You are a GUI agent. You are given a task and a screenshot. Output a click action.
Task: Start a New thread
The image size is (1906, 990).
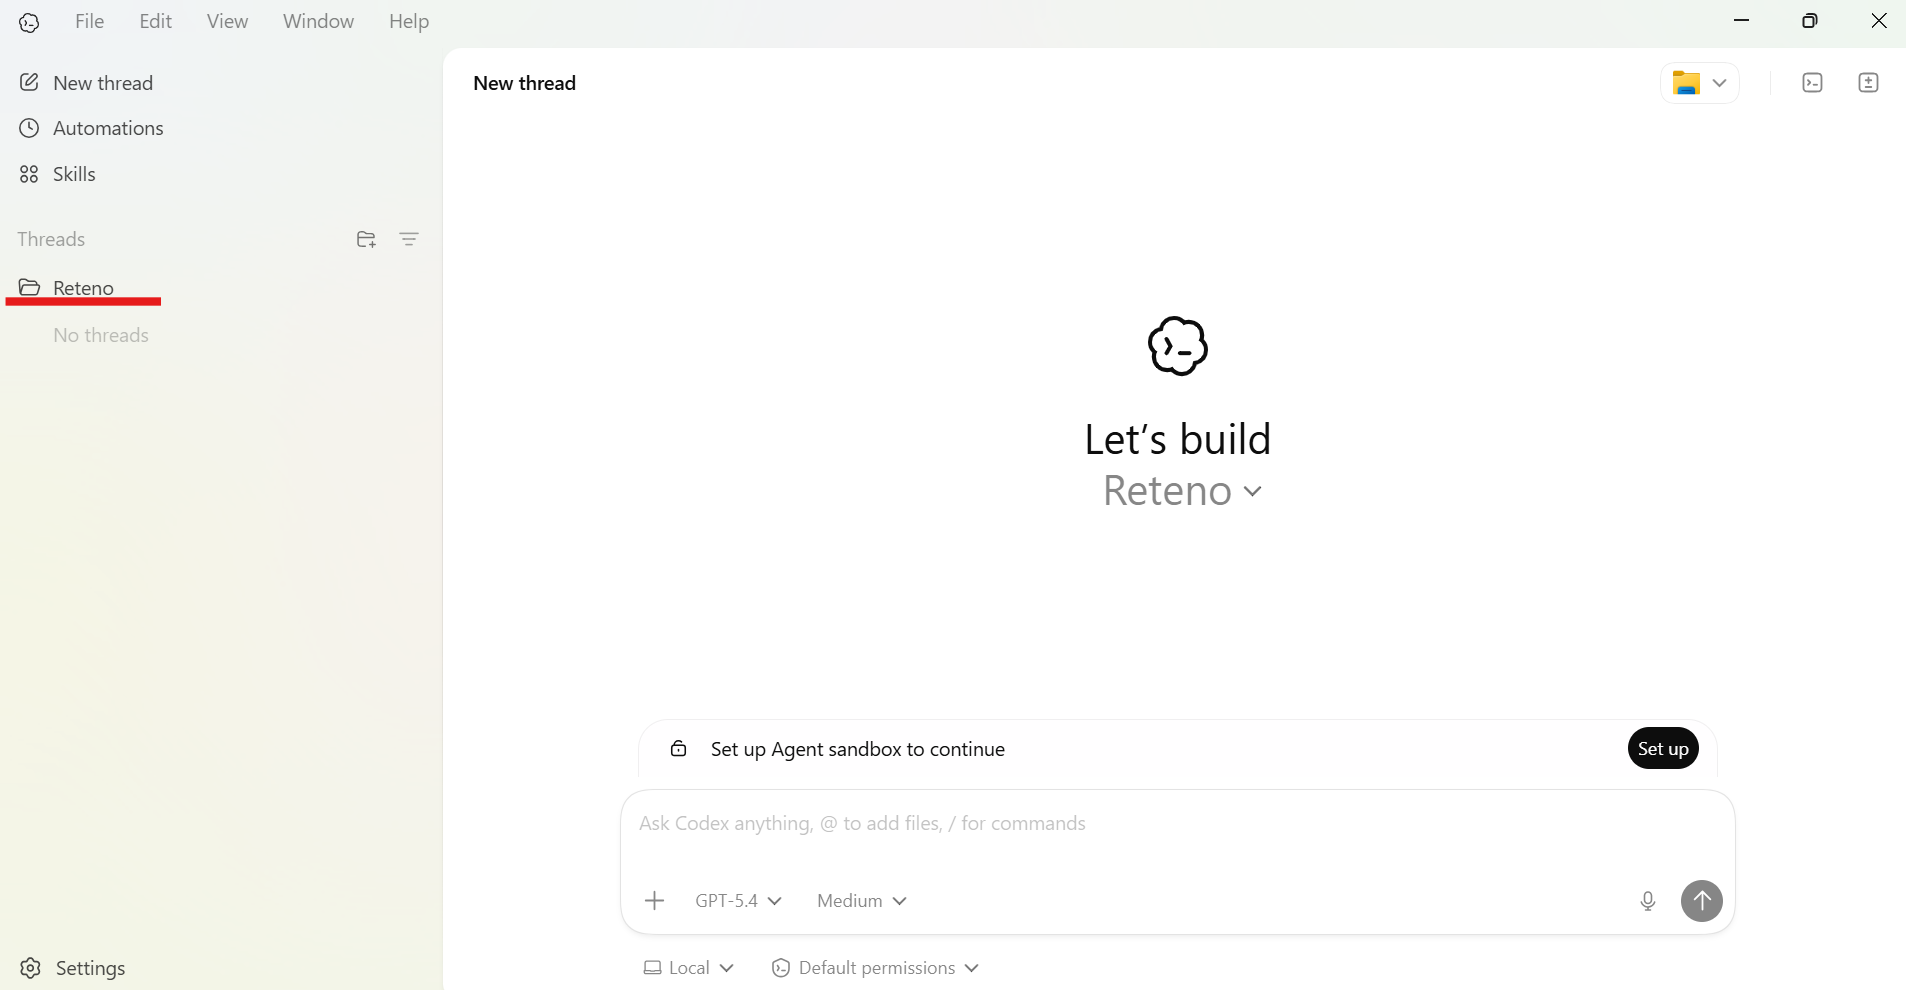103,82
